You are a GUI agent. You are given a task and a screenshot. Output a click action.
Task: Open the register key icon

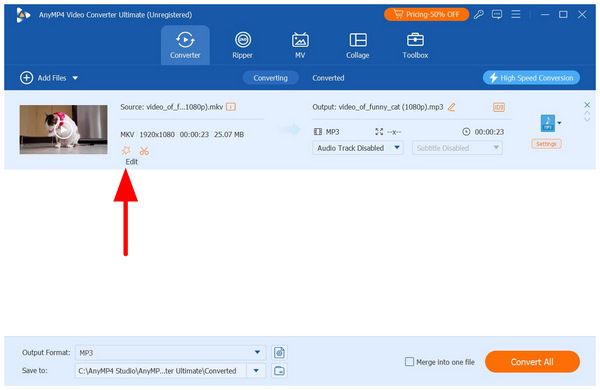pos(479,15)
